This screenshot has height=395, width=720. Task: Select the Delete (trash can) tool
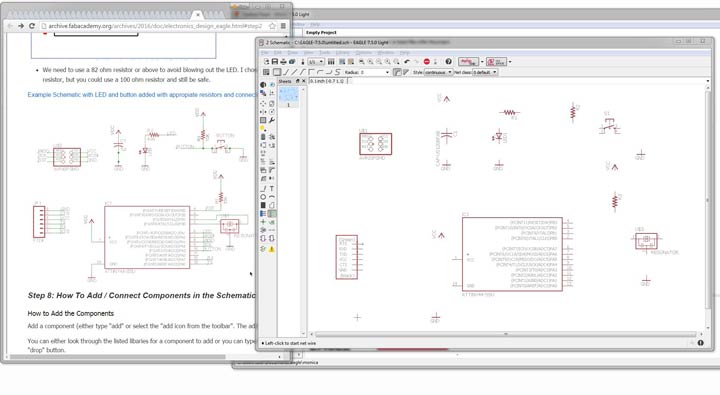coord(263,136)
